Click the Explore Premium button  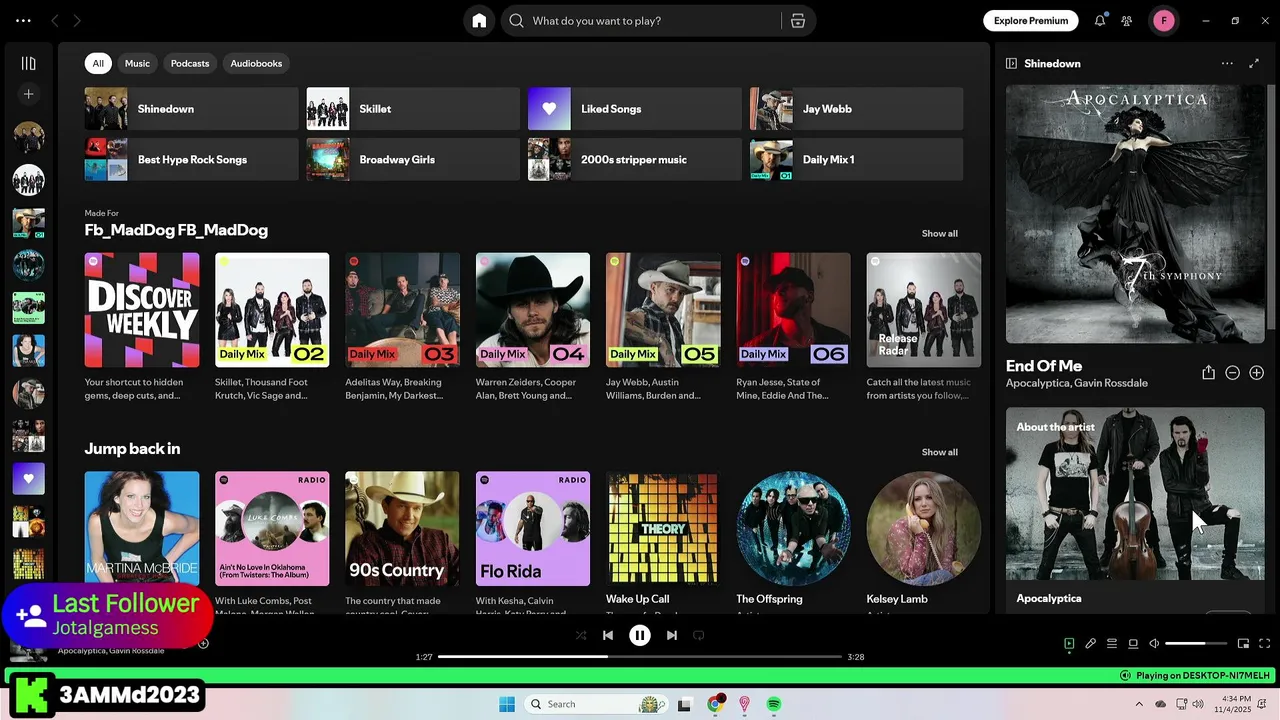click(1031, 21)
